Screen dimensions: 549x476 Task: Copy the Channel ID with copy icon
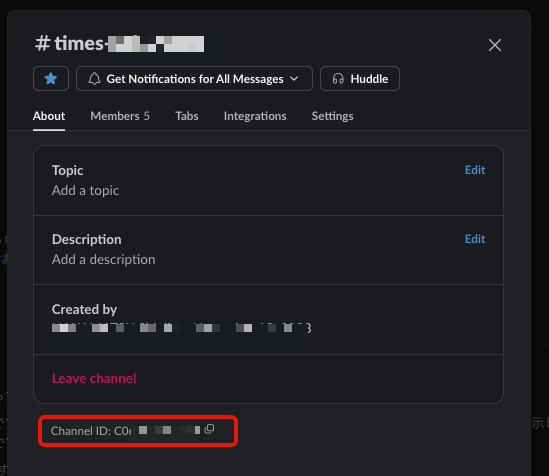209,429
